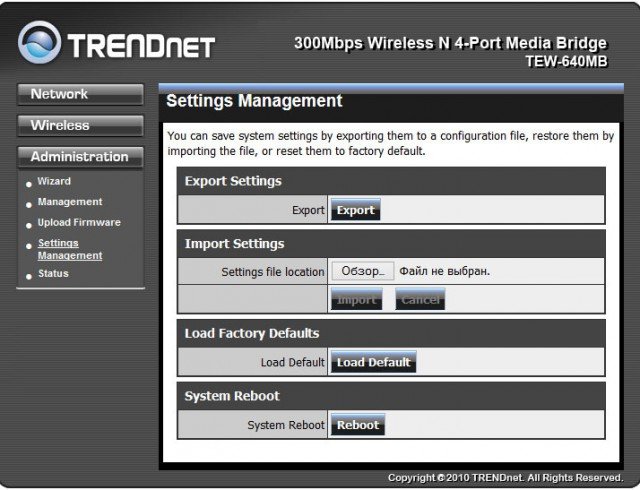Click the Load Factory Defaults section header
Viewport: 640px width, 490px height.
(x=252, y=333)
